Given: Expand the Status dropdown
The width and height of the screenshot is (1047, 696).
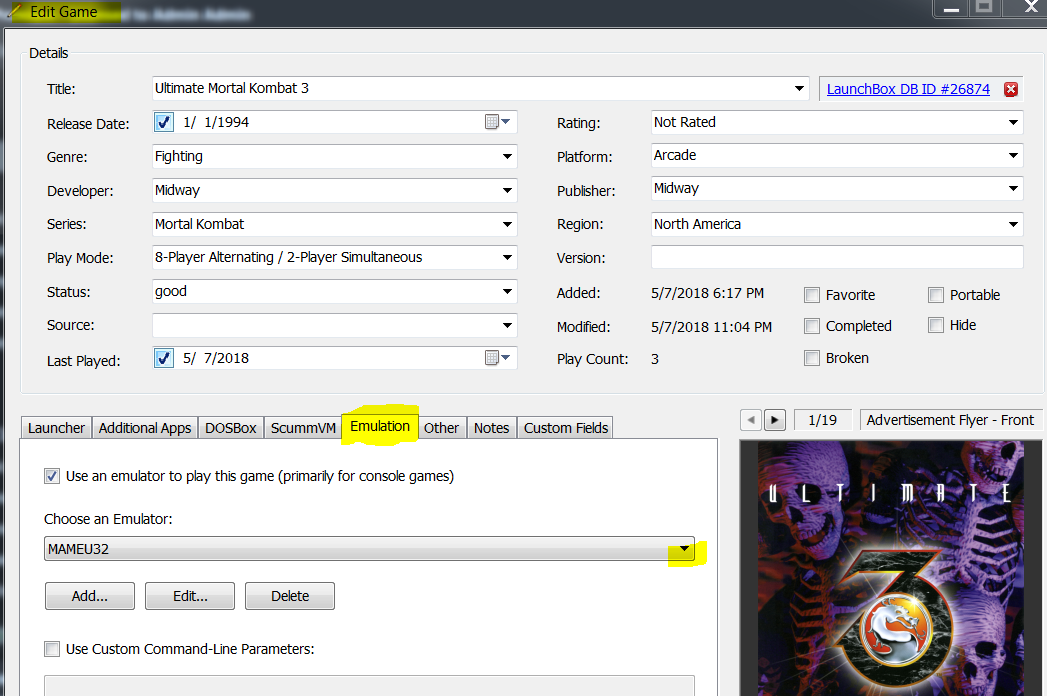Looking at the screenshot, I should point(507,291).
